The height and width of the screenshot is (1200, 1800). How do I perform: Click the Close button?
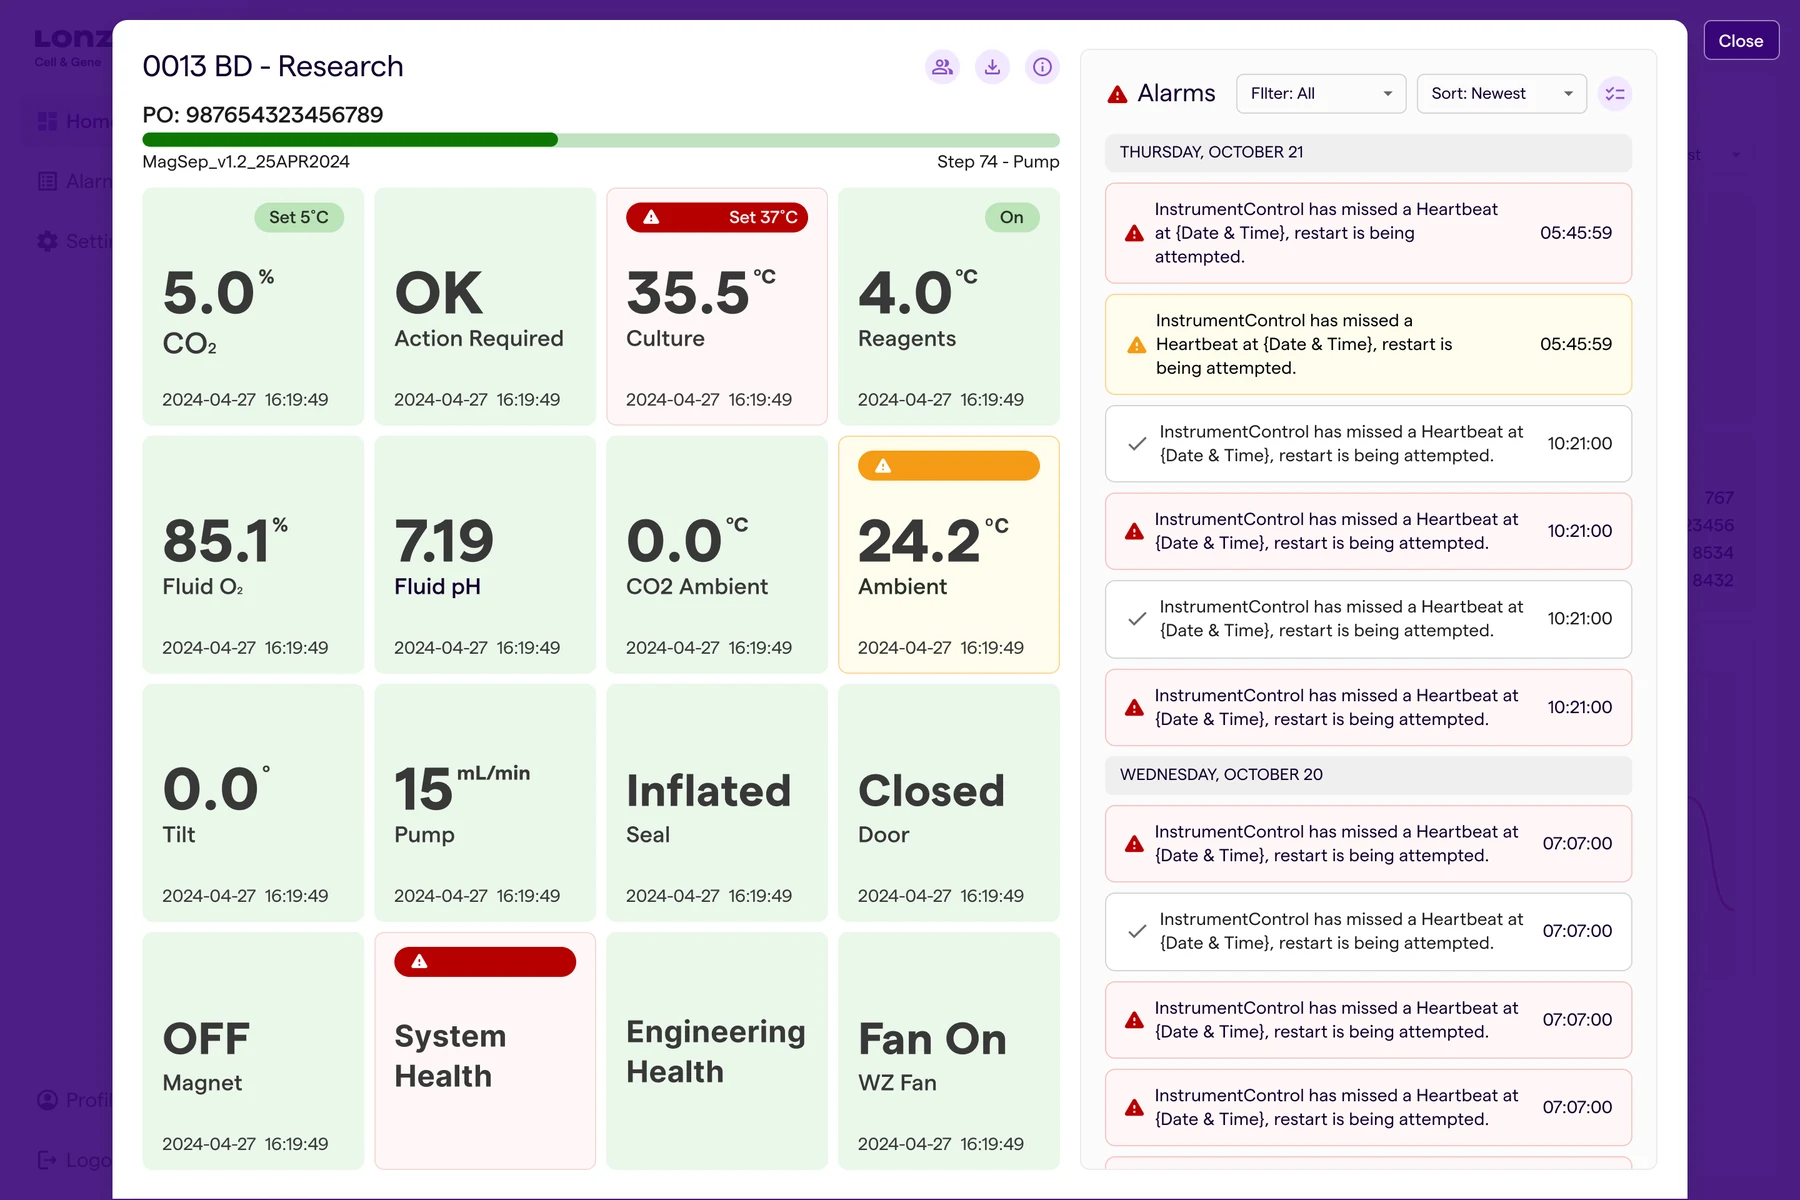[1741, 41]
